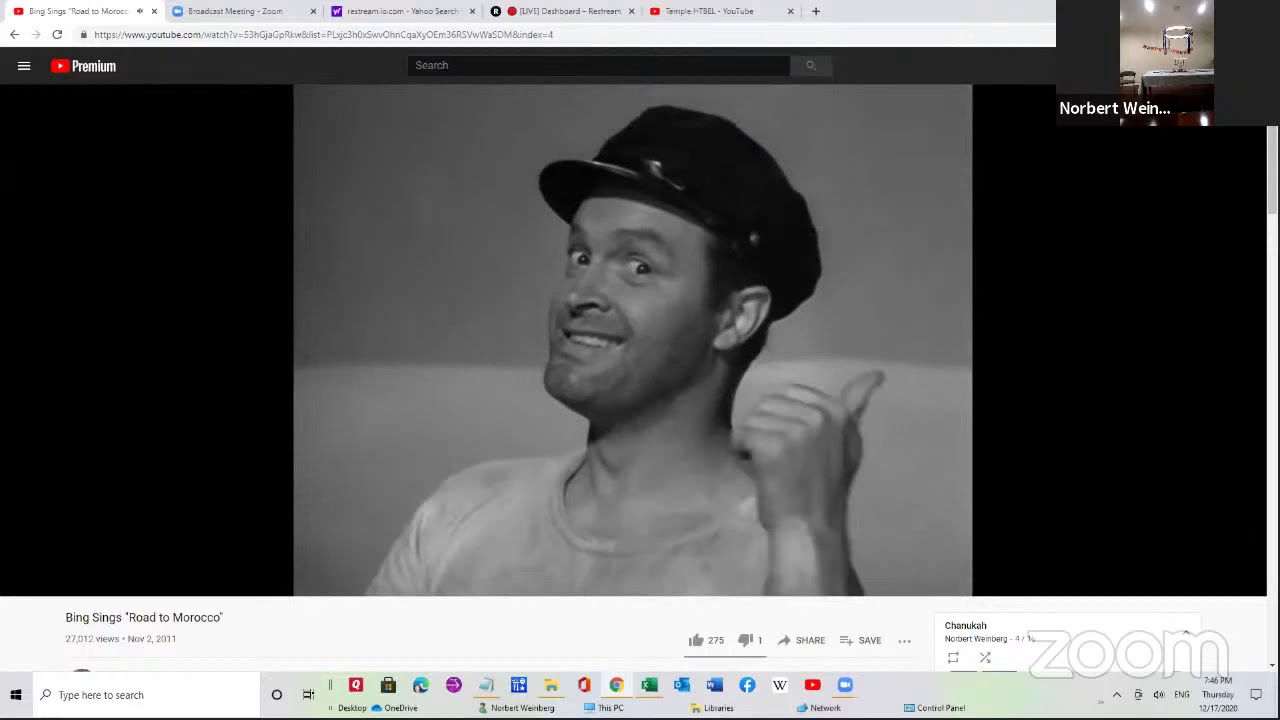Click the site lock icon in address bar
Image resolution: width=1280 pixels, height=720 pixels.
(84, 35)
